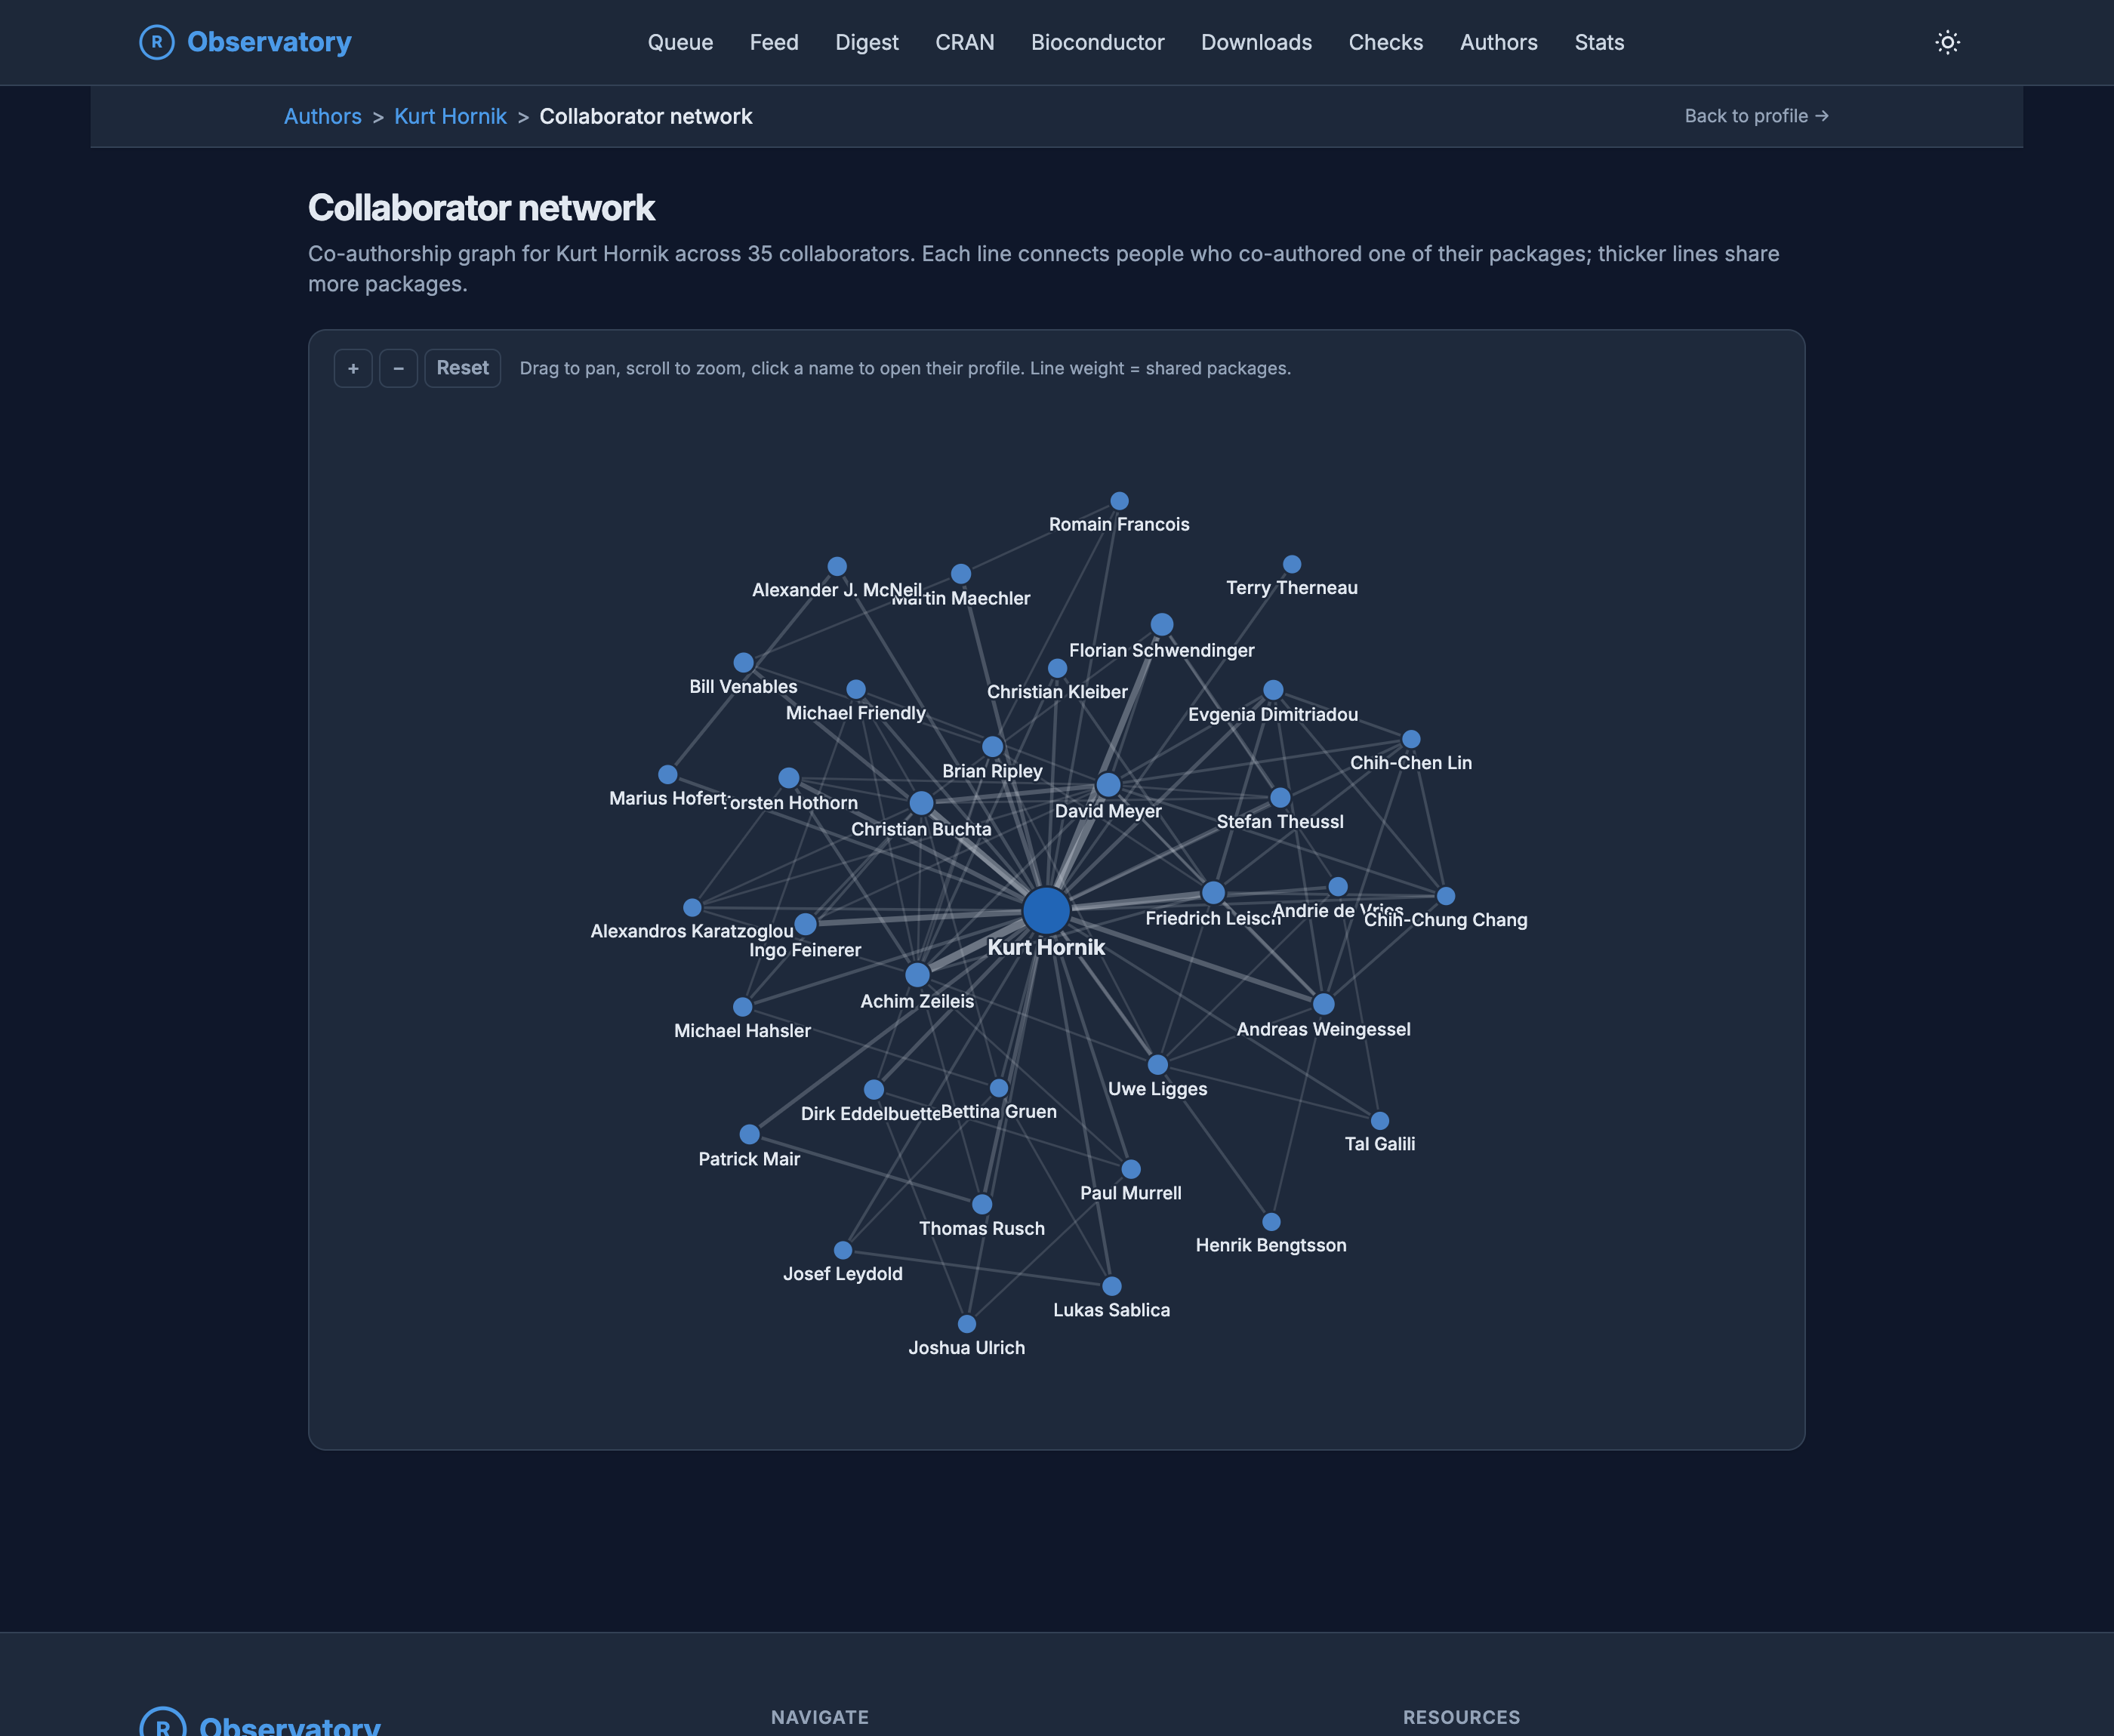Open the Queue nav item

pyautogui.click(x=680, y=42)
